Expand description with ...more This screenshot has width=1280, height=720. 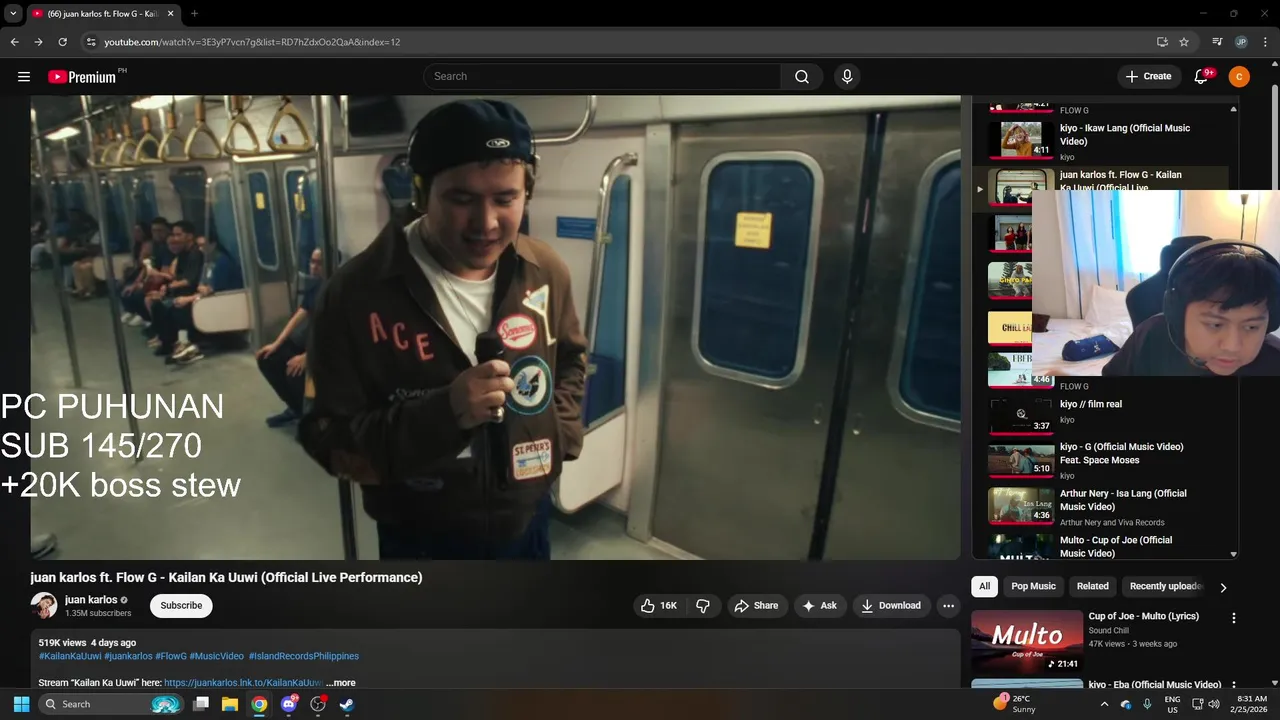pyautogui.click(x=340, y=683)
